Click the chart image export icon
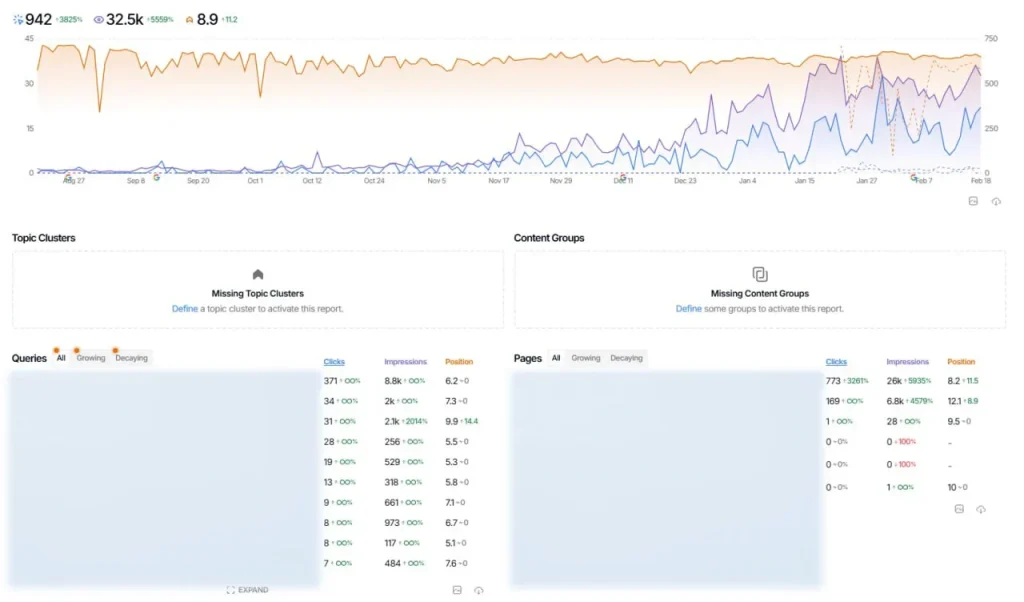Image resolution: width=1024 pixels, height=602 pixels. click(973, 201)
